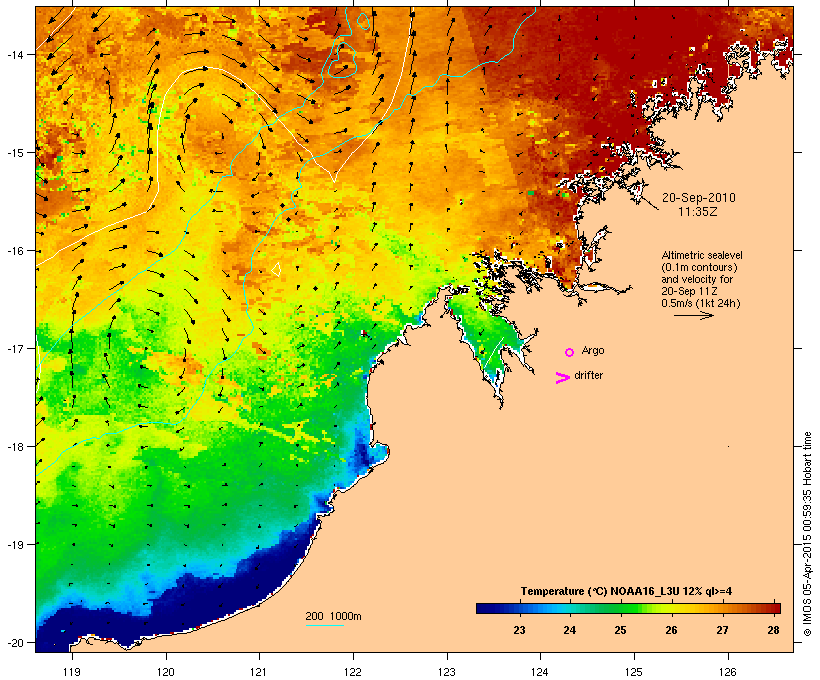Click the '0.5m/s (1kt 24h)' caption

point(701,303)
